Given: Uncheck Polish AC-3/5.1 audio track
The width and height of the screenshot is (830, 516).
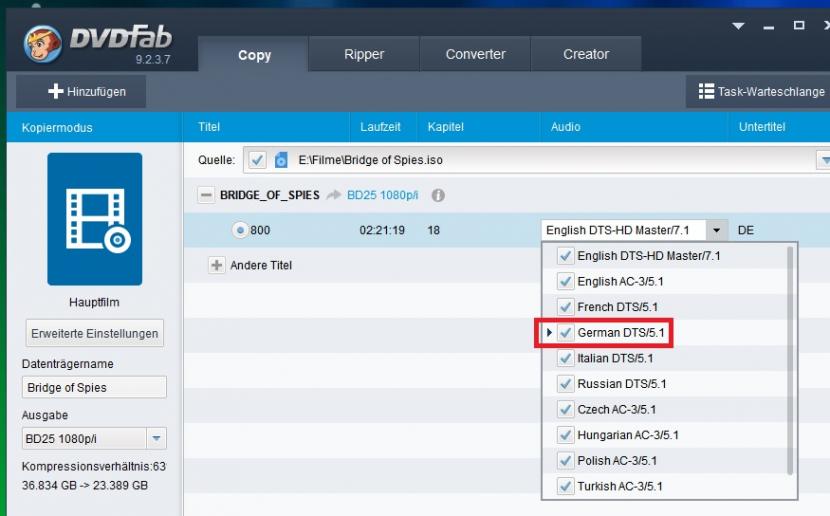Looking at the screenshot, I should click(565, 460).
